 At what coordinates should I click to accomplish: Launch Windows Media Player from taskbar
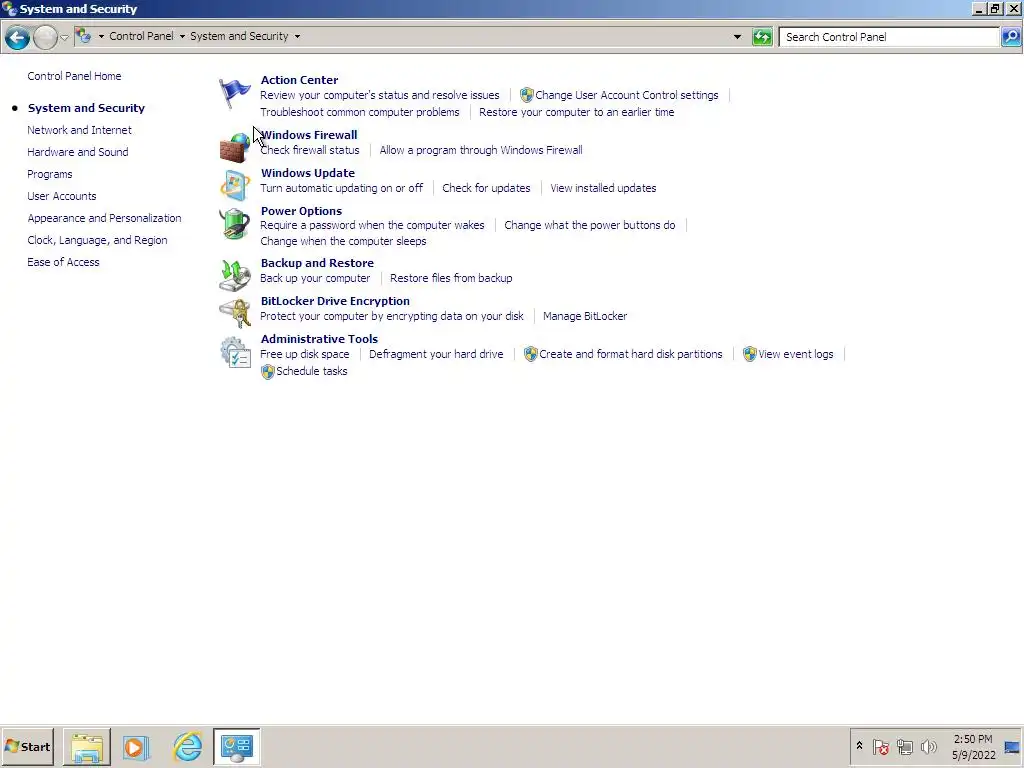[x=136, y=746]
